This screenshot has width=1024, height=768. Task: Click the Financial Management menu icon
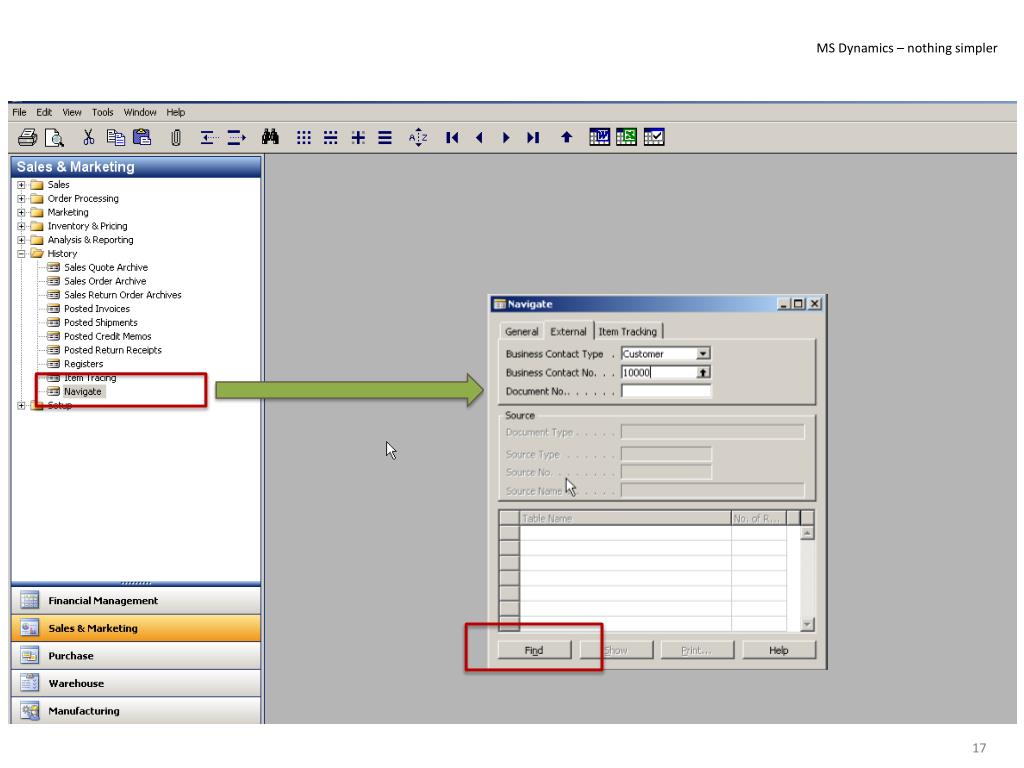(x=29, y=600)
